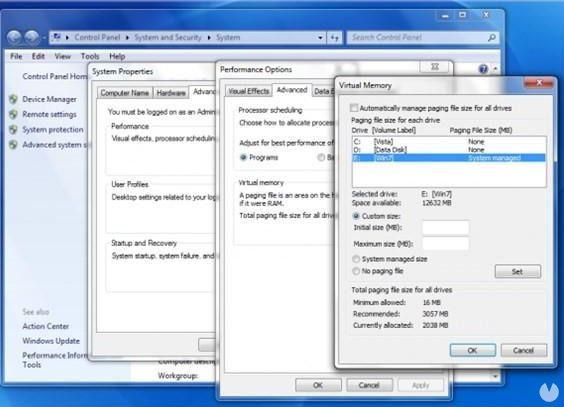Screen dimensions: 564x407
Task: Open the Help menu
Action: pyautogui.click(x=117, y=56)
